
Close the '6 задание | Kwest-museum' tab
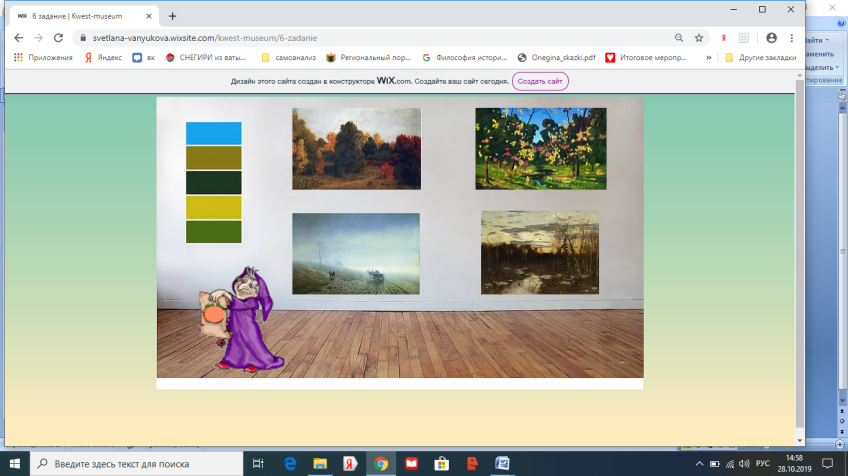(x=149, y=16)
